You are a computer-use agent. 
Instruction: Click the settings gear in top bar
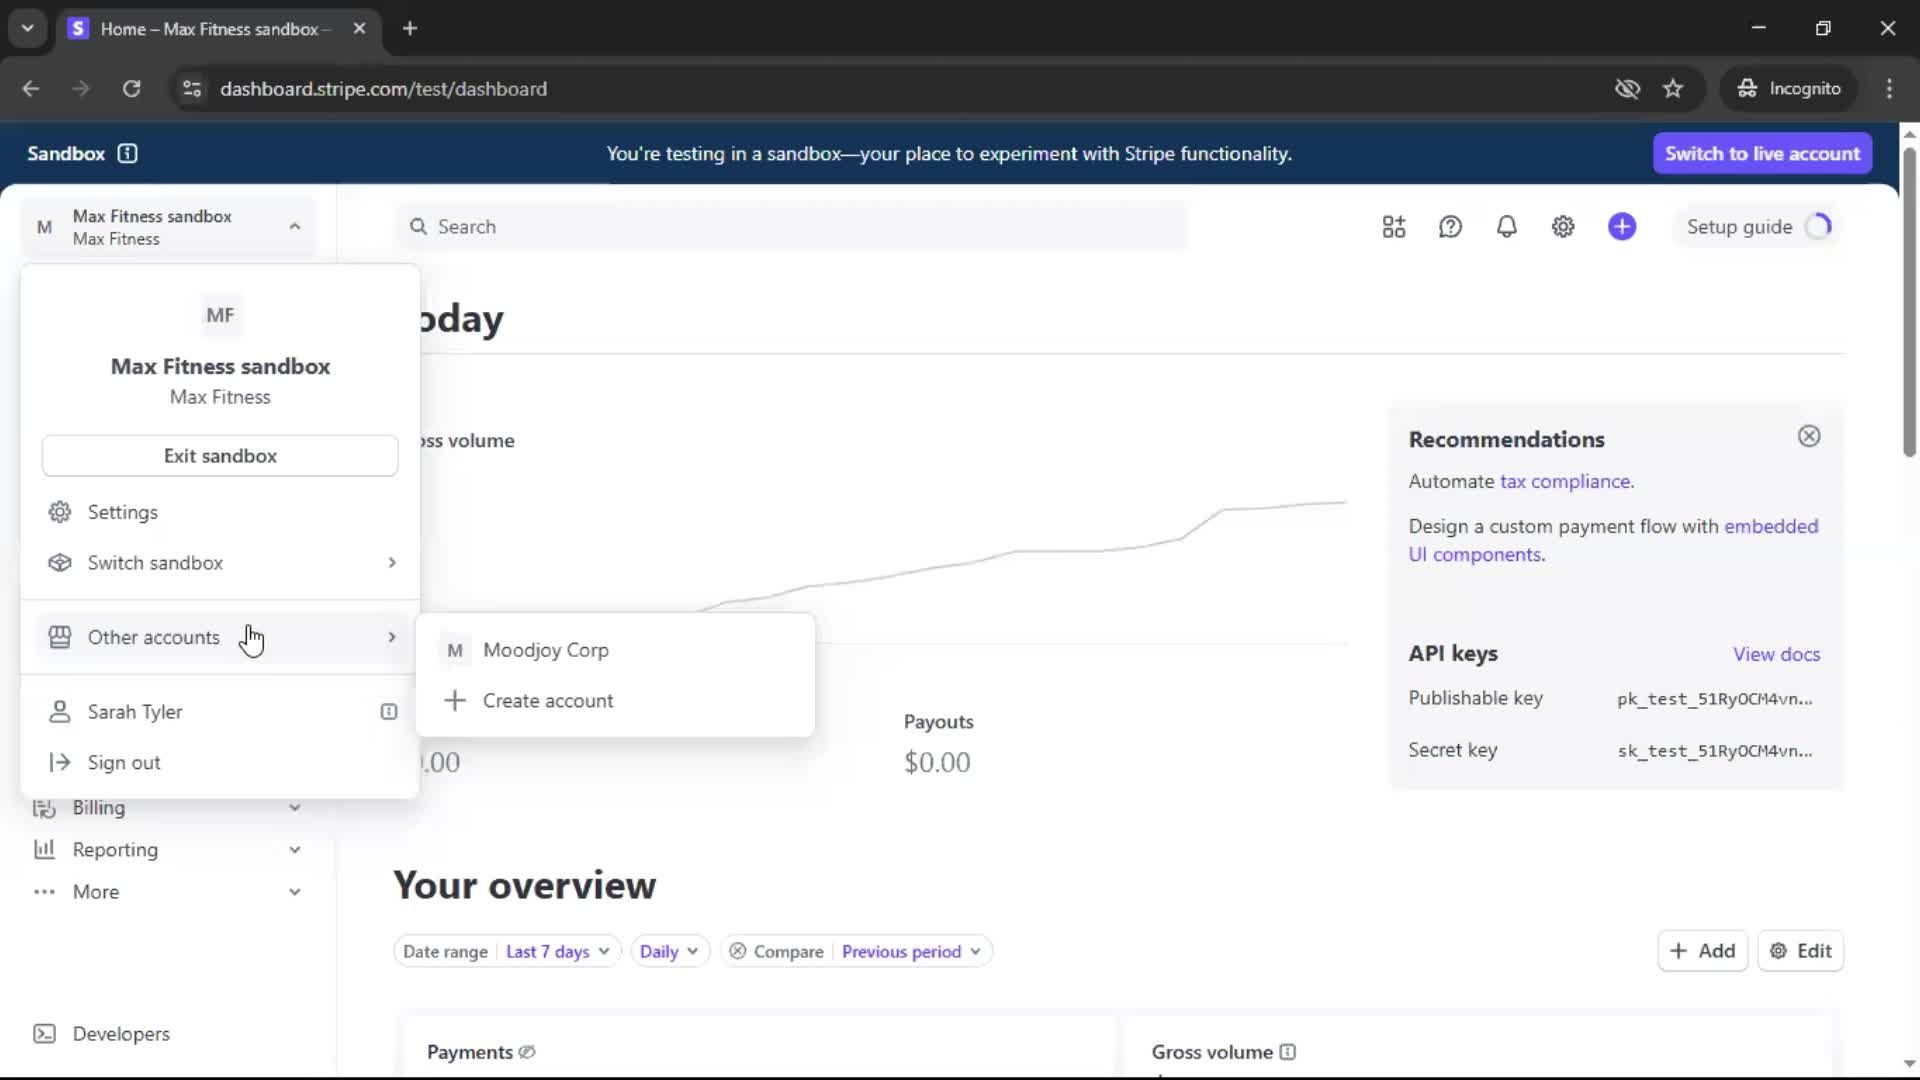pyautogui.click(x=1563, y=227)
